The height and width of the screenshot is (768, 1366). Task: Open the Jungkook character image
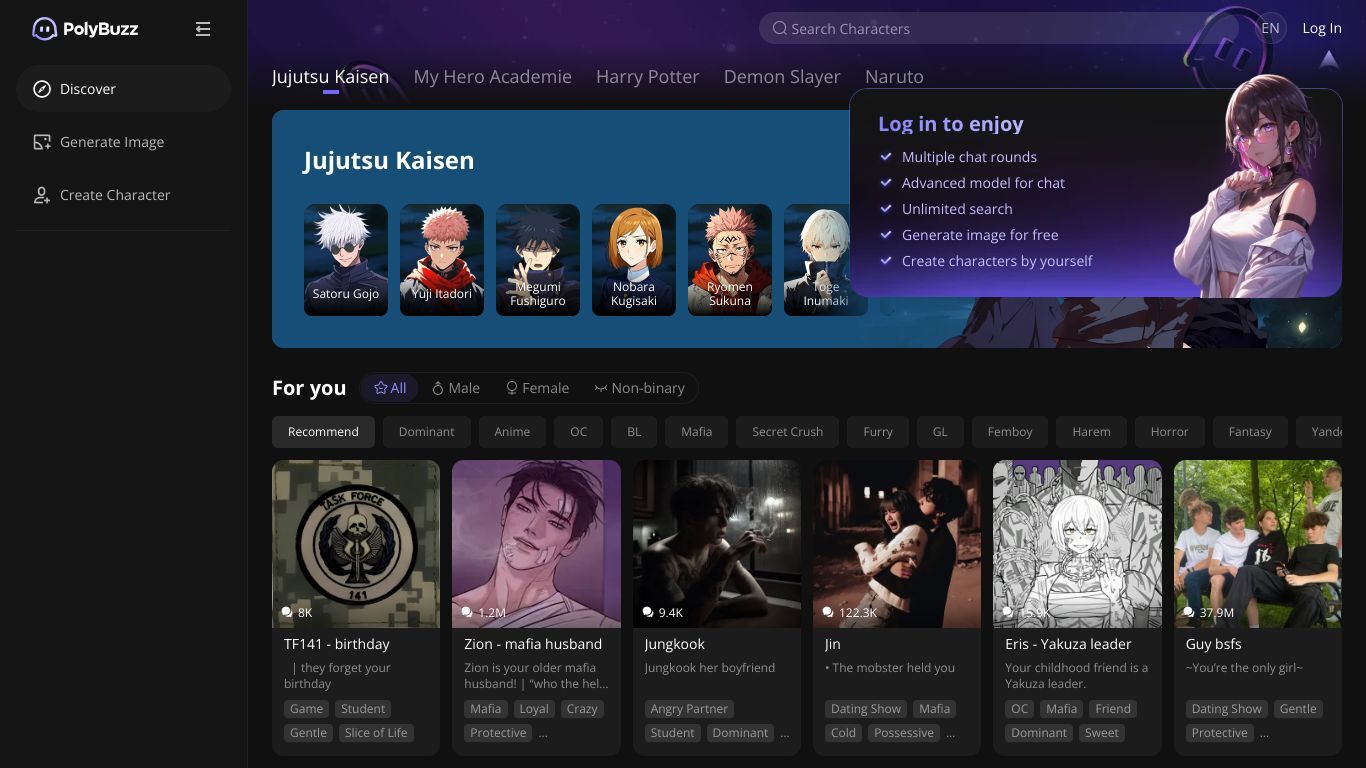[x=717, y=544]
